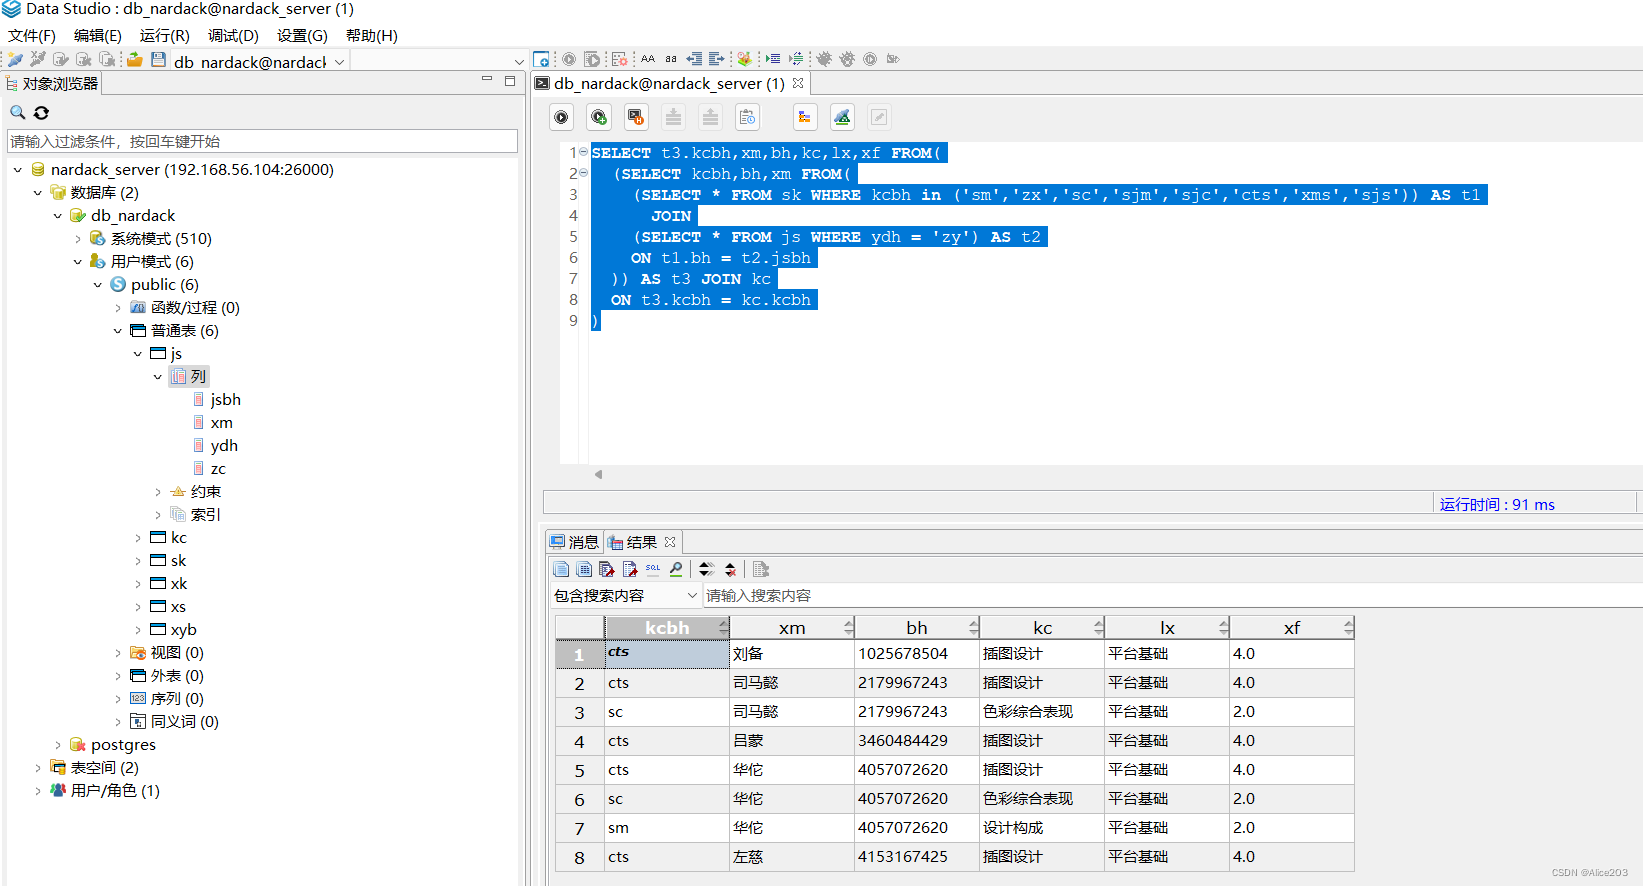Image resolution: width=1643 pixels, height=886 pixels.
Task: Execute the SQL statement with run button
Action: point(562,117)
